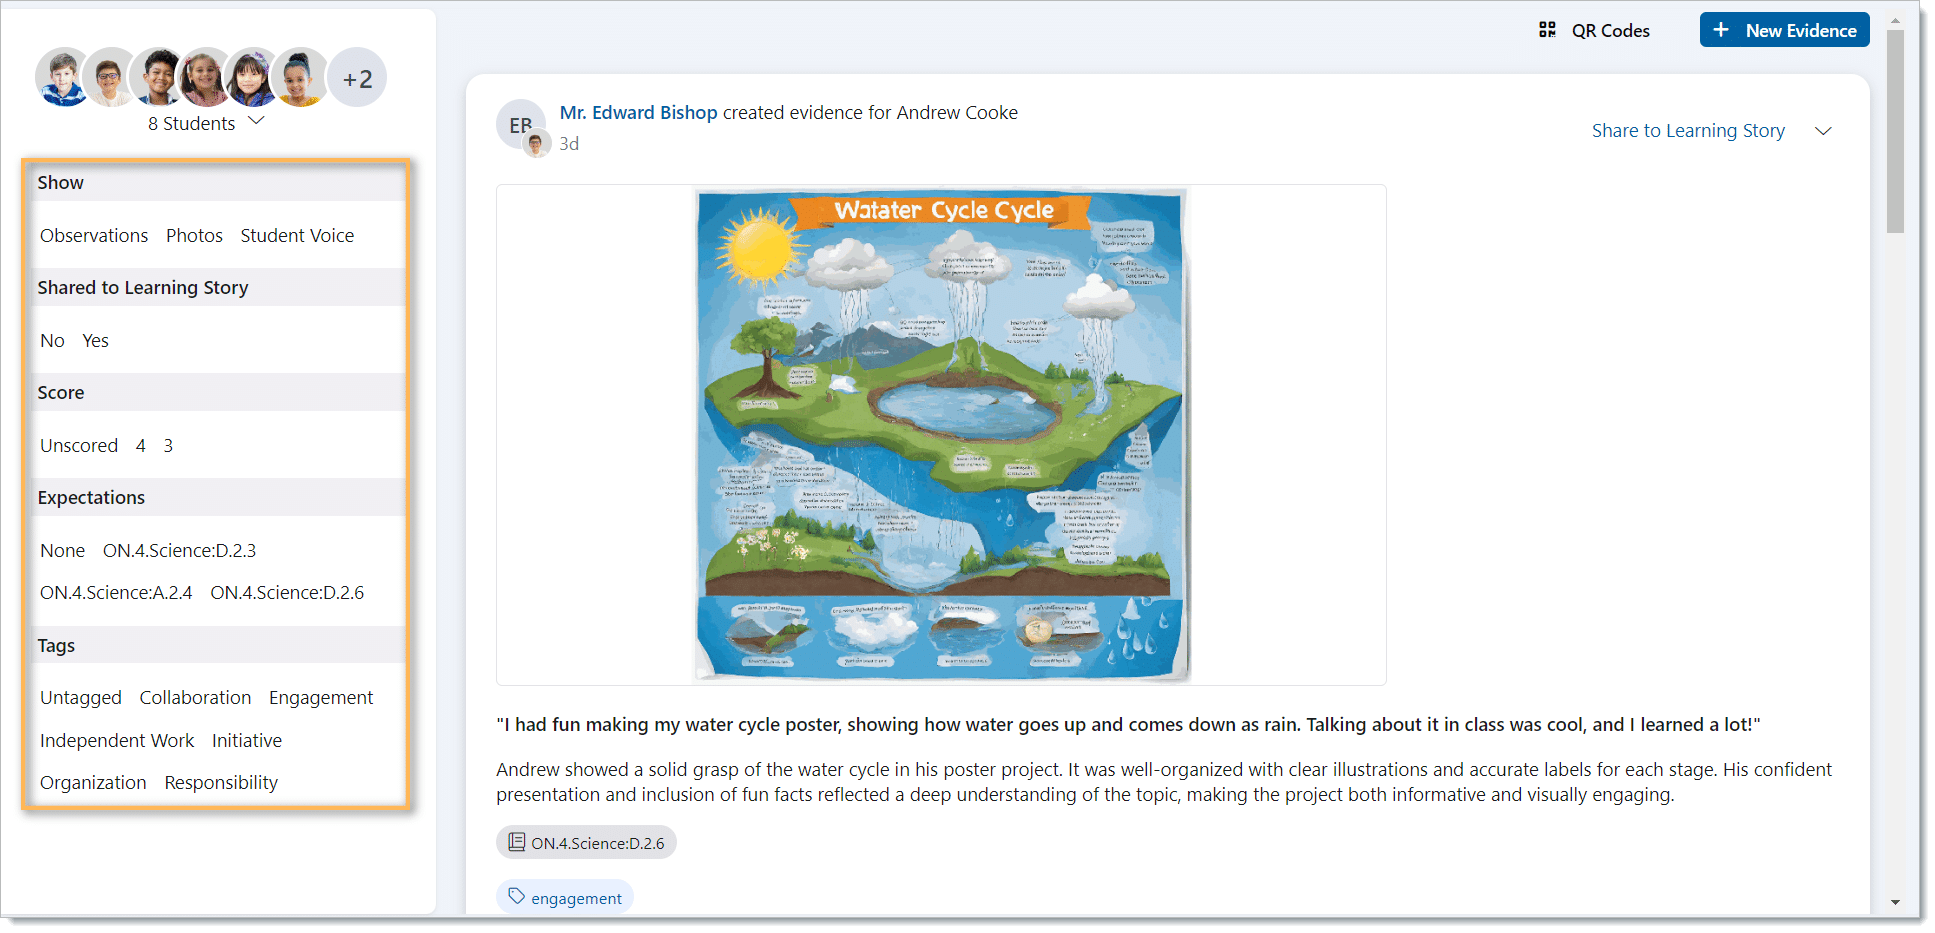Click Share to Learning Story
The image size is (1935, 933).
point(1688,131)
